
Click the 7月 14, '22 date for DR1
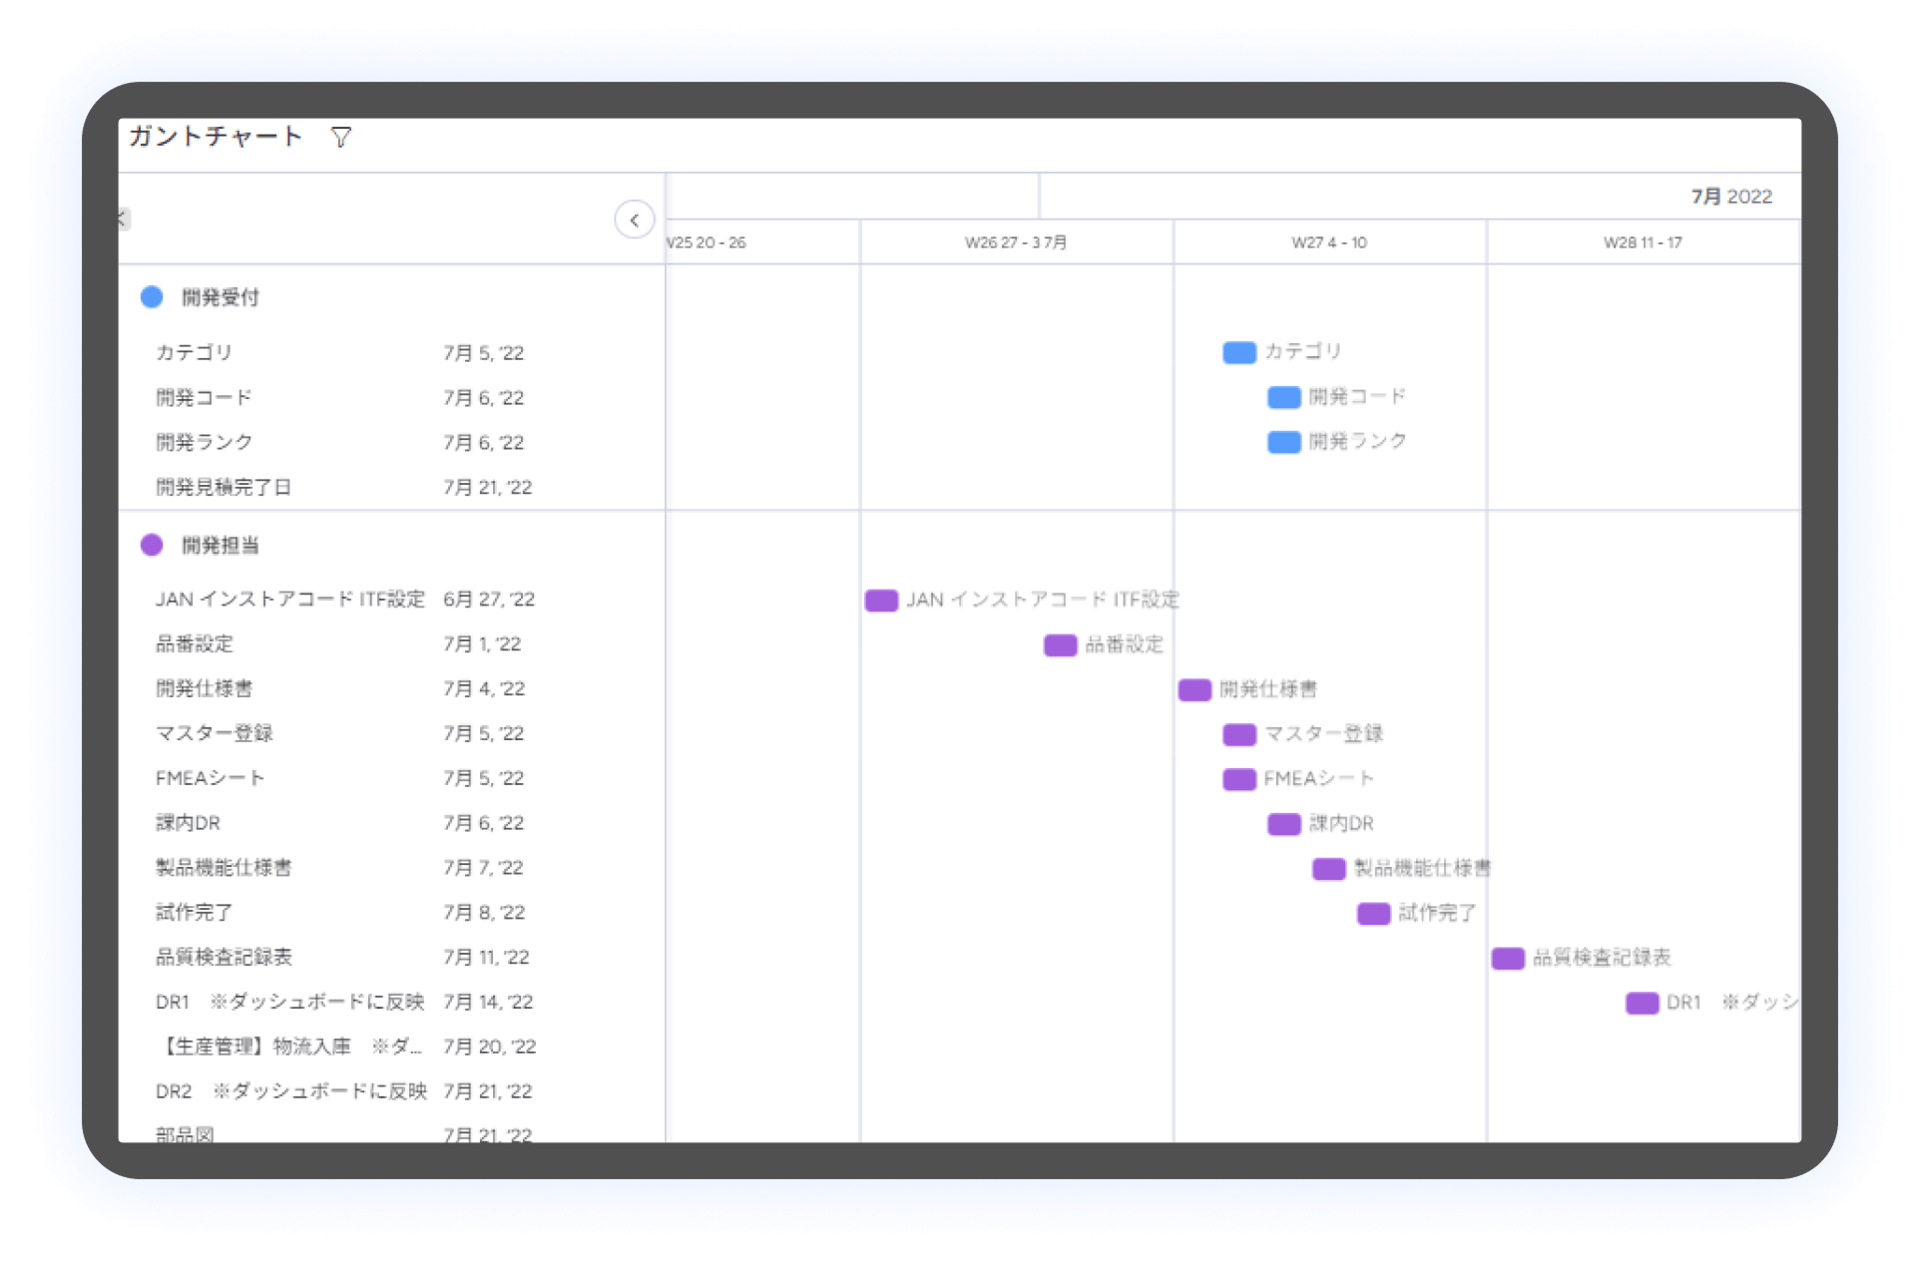pyautogui.click(x=488, y=1002)
